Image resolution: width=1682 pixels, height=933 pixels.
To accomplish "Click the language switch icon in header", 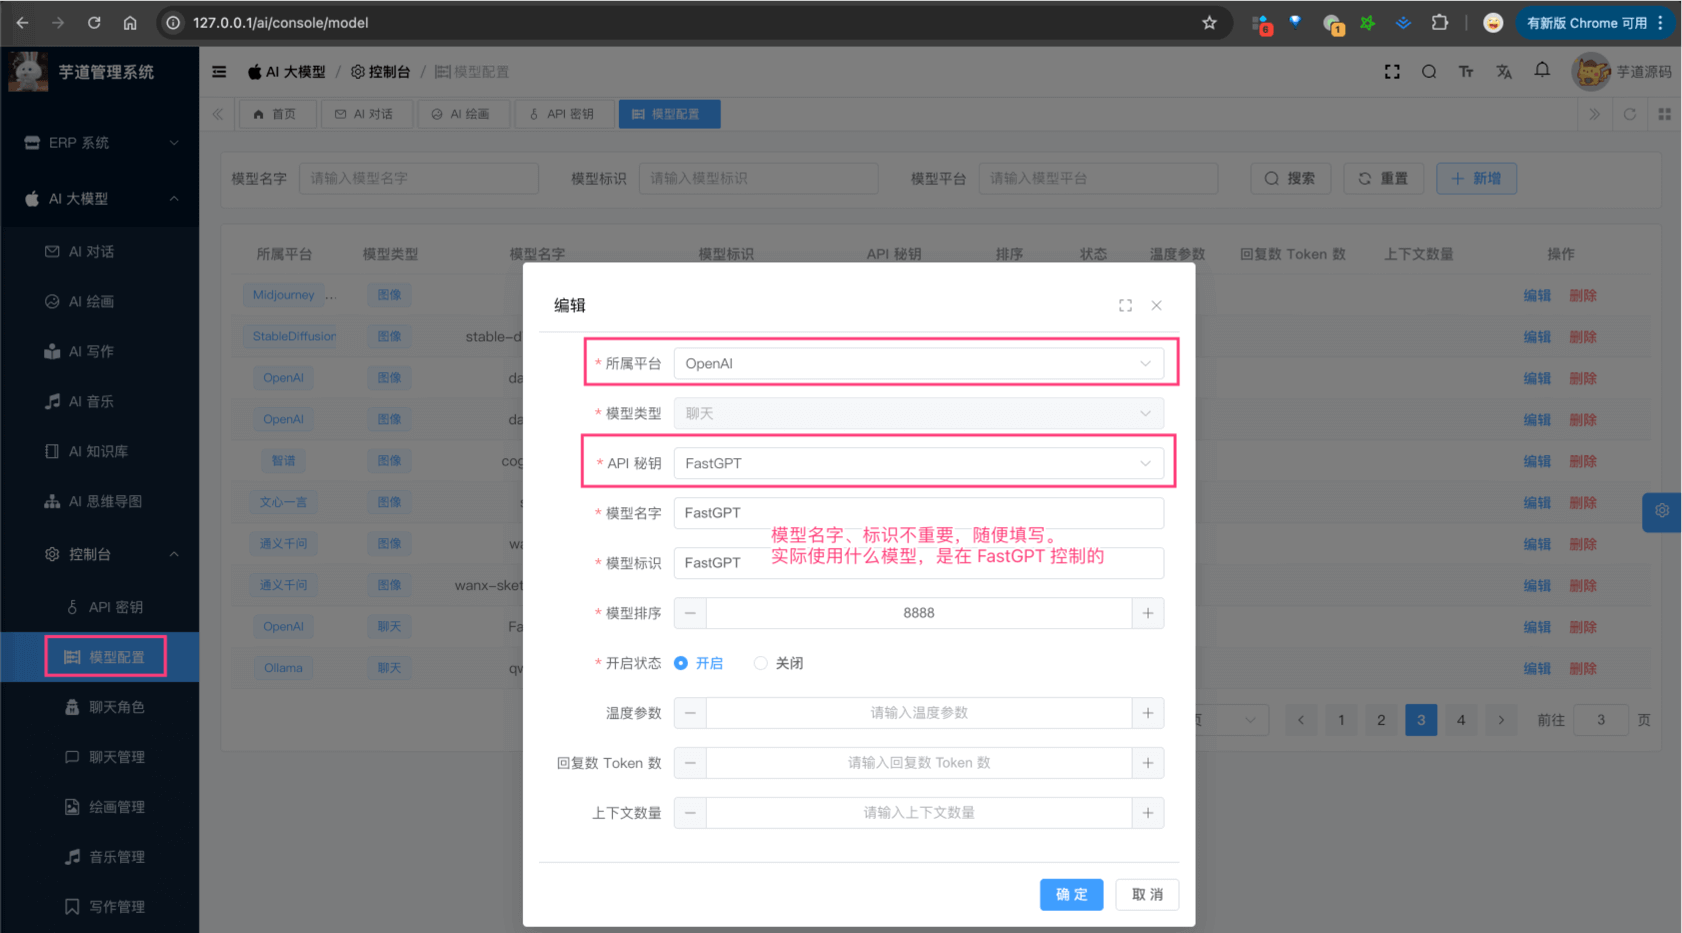I will click(1505, 71).
